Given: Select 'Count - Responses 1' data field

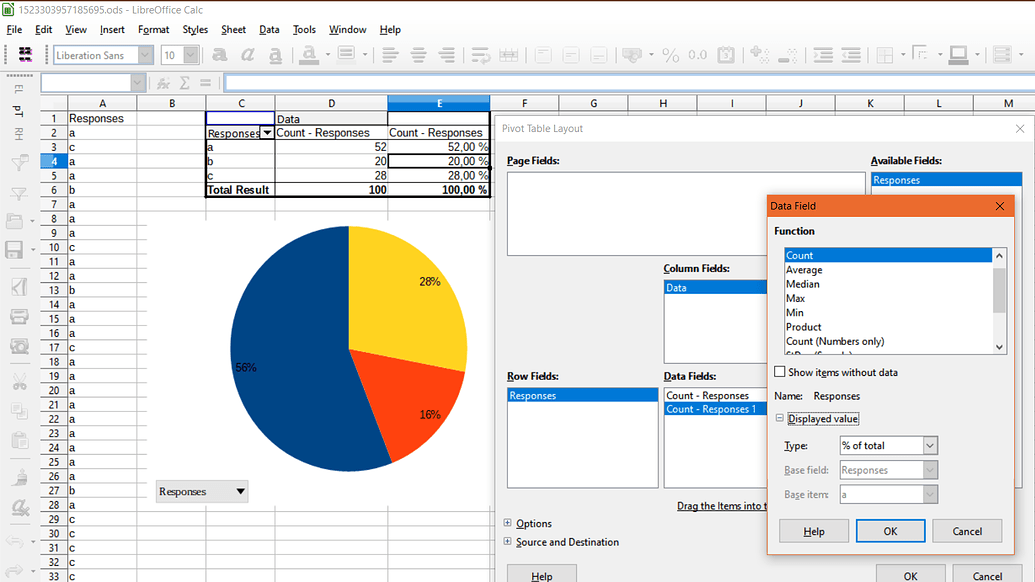Looking at the screenshot, I should 716,409.
